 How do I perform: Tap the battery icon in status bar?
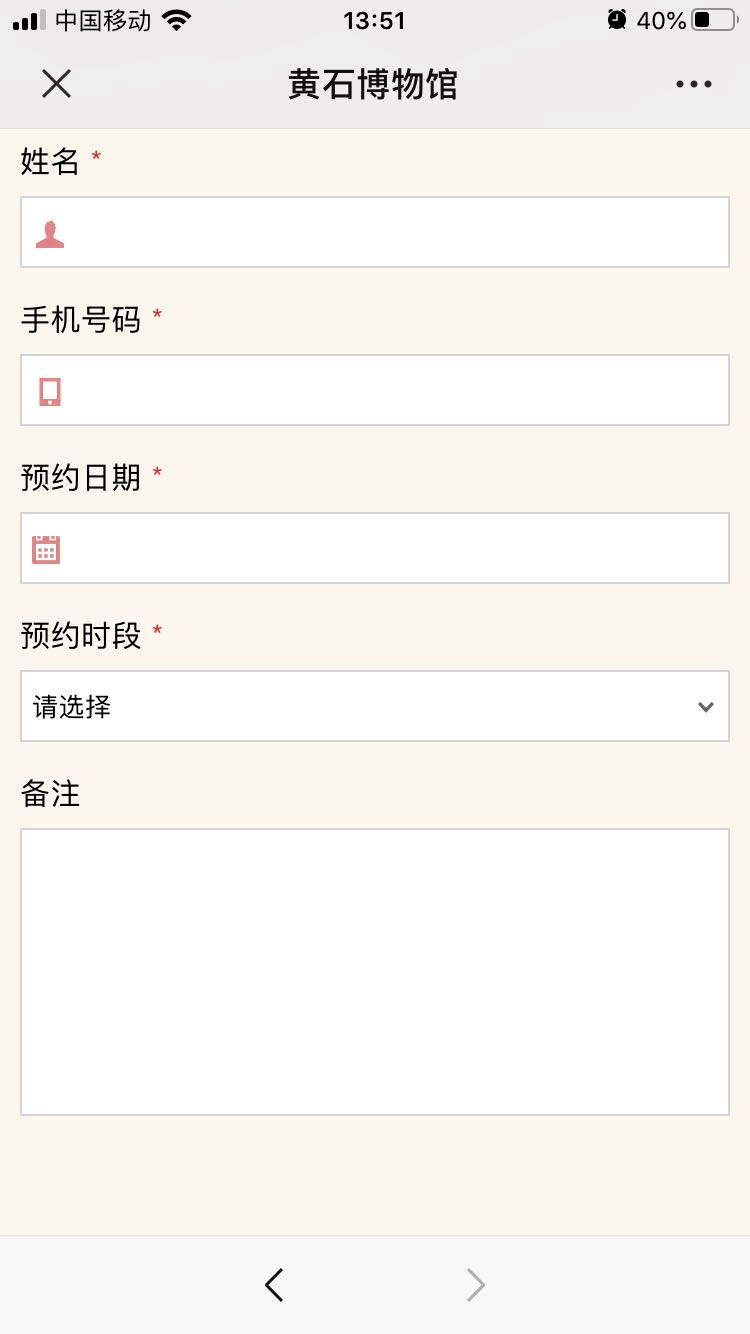point(713,20)
